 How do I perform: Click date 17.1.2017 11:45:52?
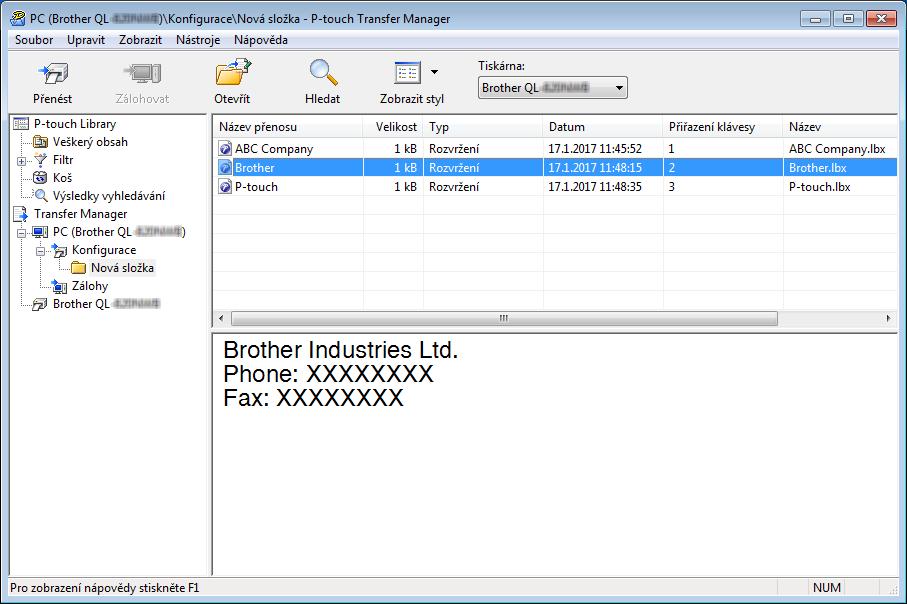[x=595, y=149]
